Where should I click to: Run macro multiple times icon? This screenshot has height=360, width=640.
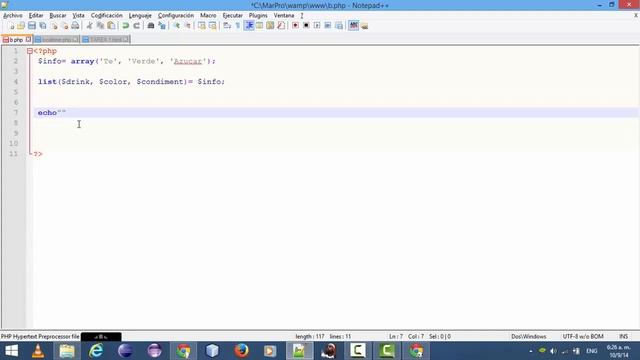click(x=328, y=26)
